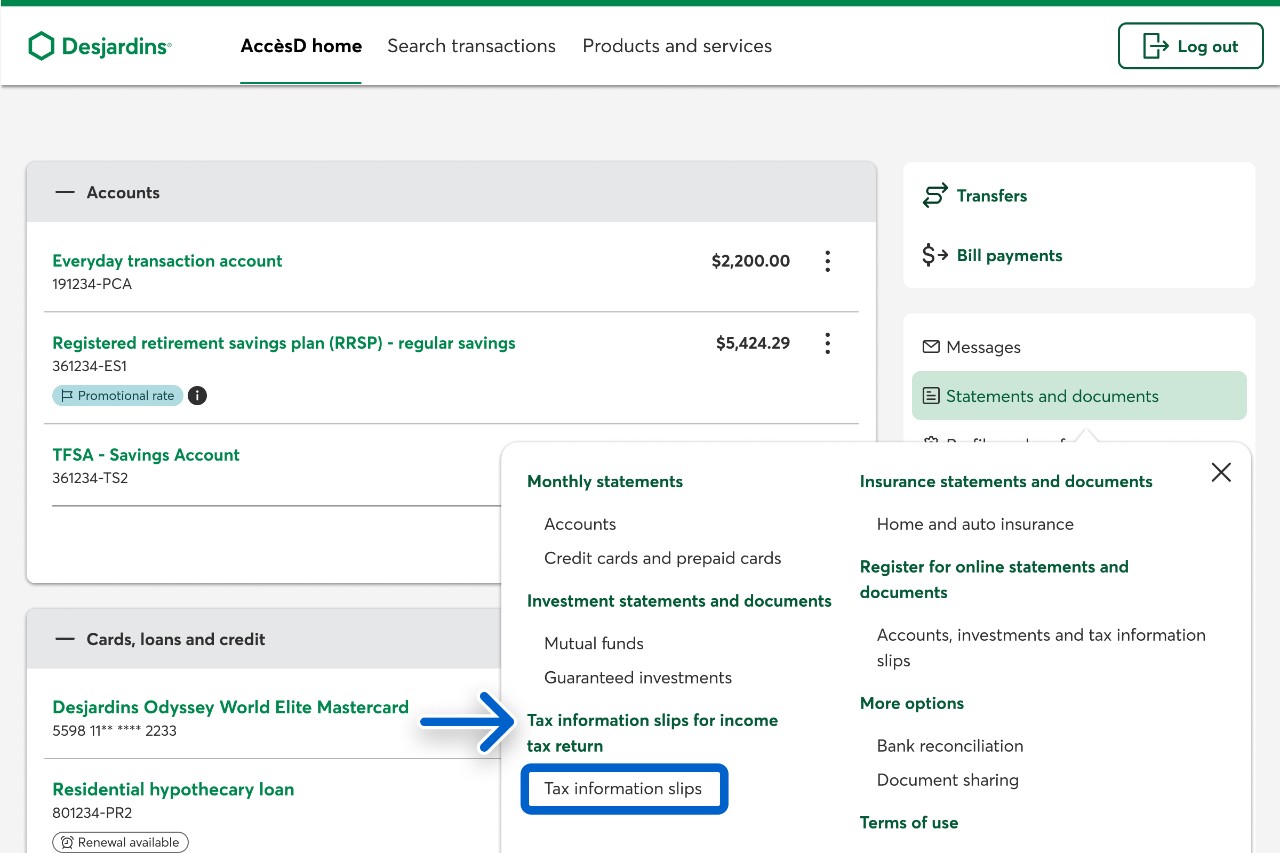Screen dimensions: 1280x853
Task: Click the promotional rate info icon
Action: (198, 396)
